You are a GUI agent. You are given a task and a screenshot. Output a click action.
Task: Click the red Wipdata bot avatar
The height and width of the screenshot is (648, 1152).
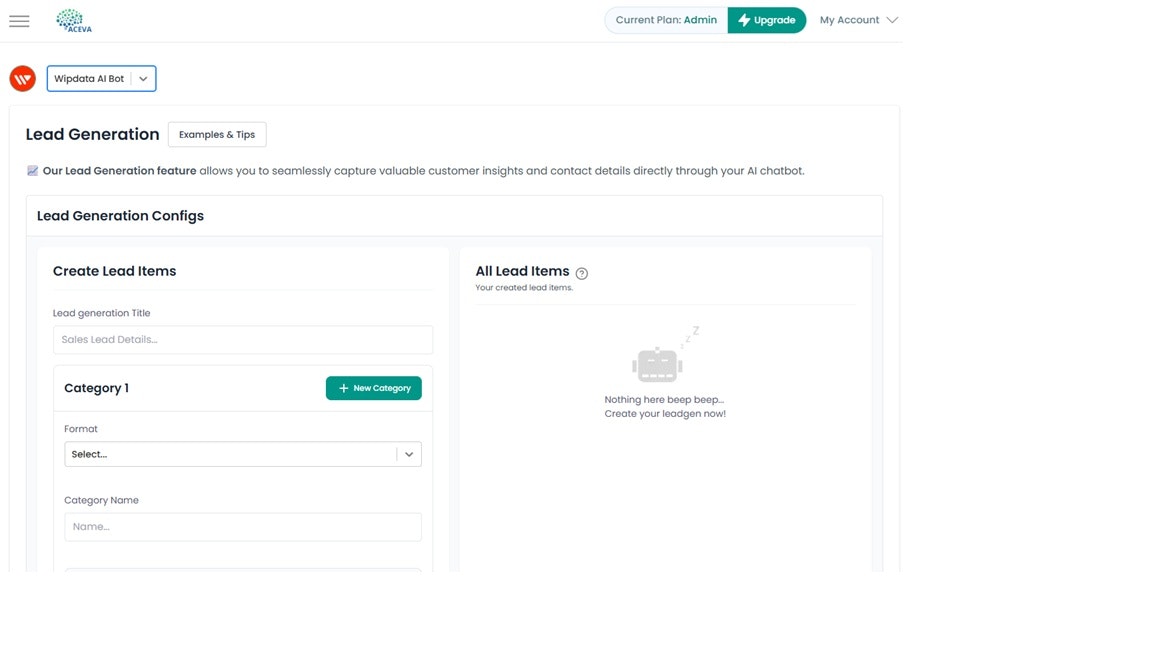coord(23,79)
